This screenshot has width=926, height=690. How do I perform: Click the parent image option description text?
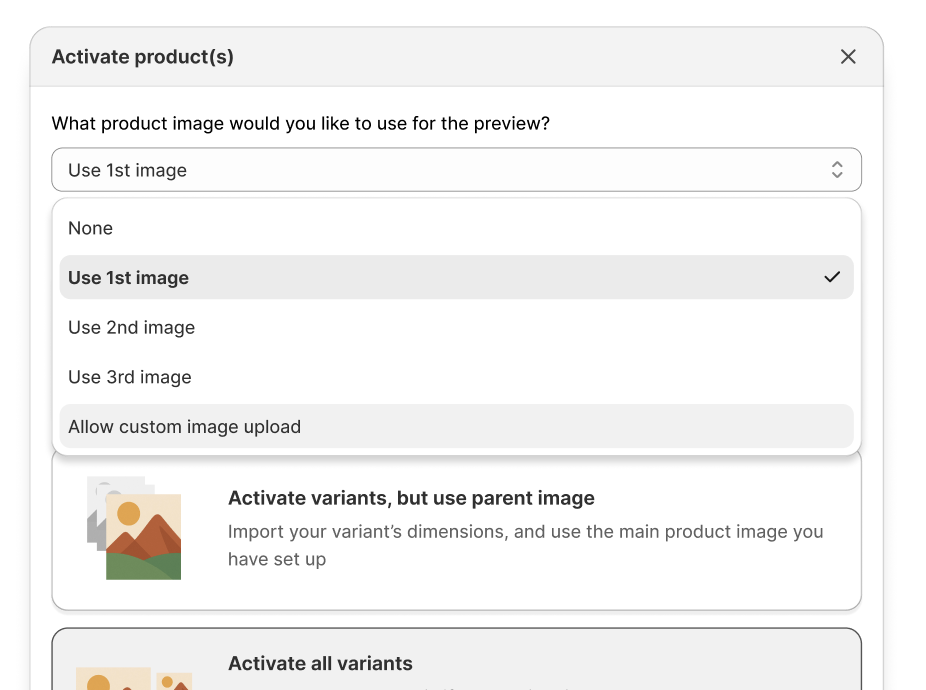coord(526,545)
